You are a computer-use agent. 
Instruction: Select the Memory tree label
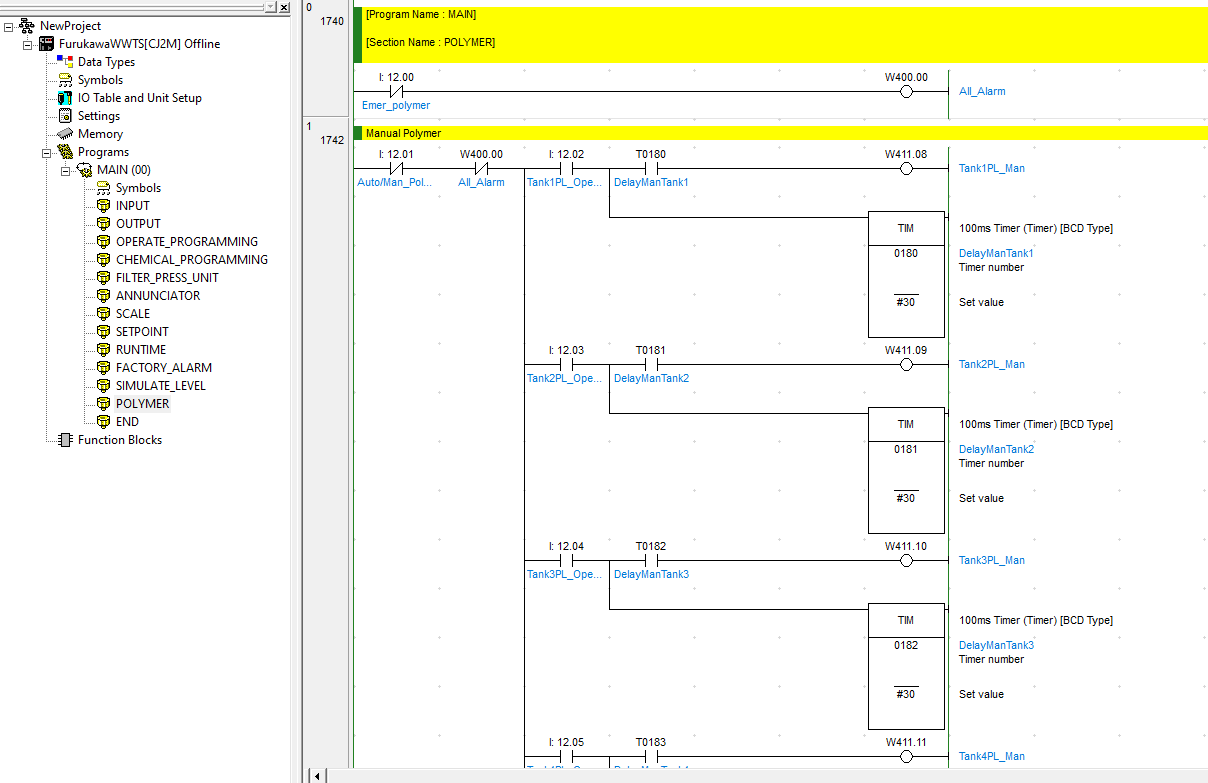click(100, 134)
